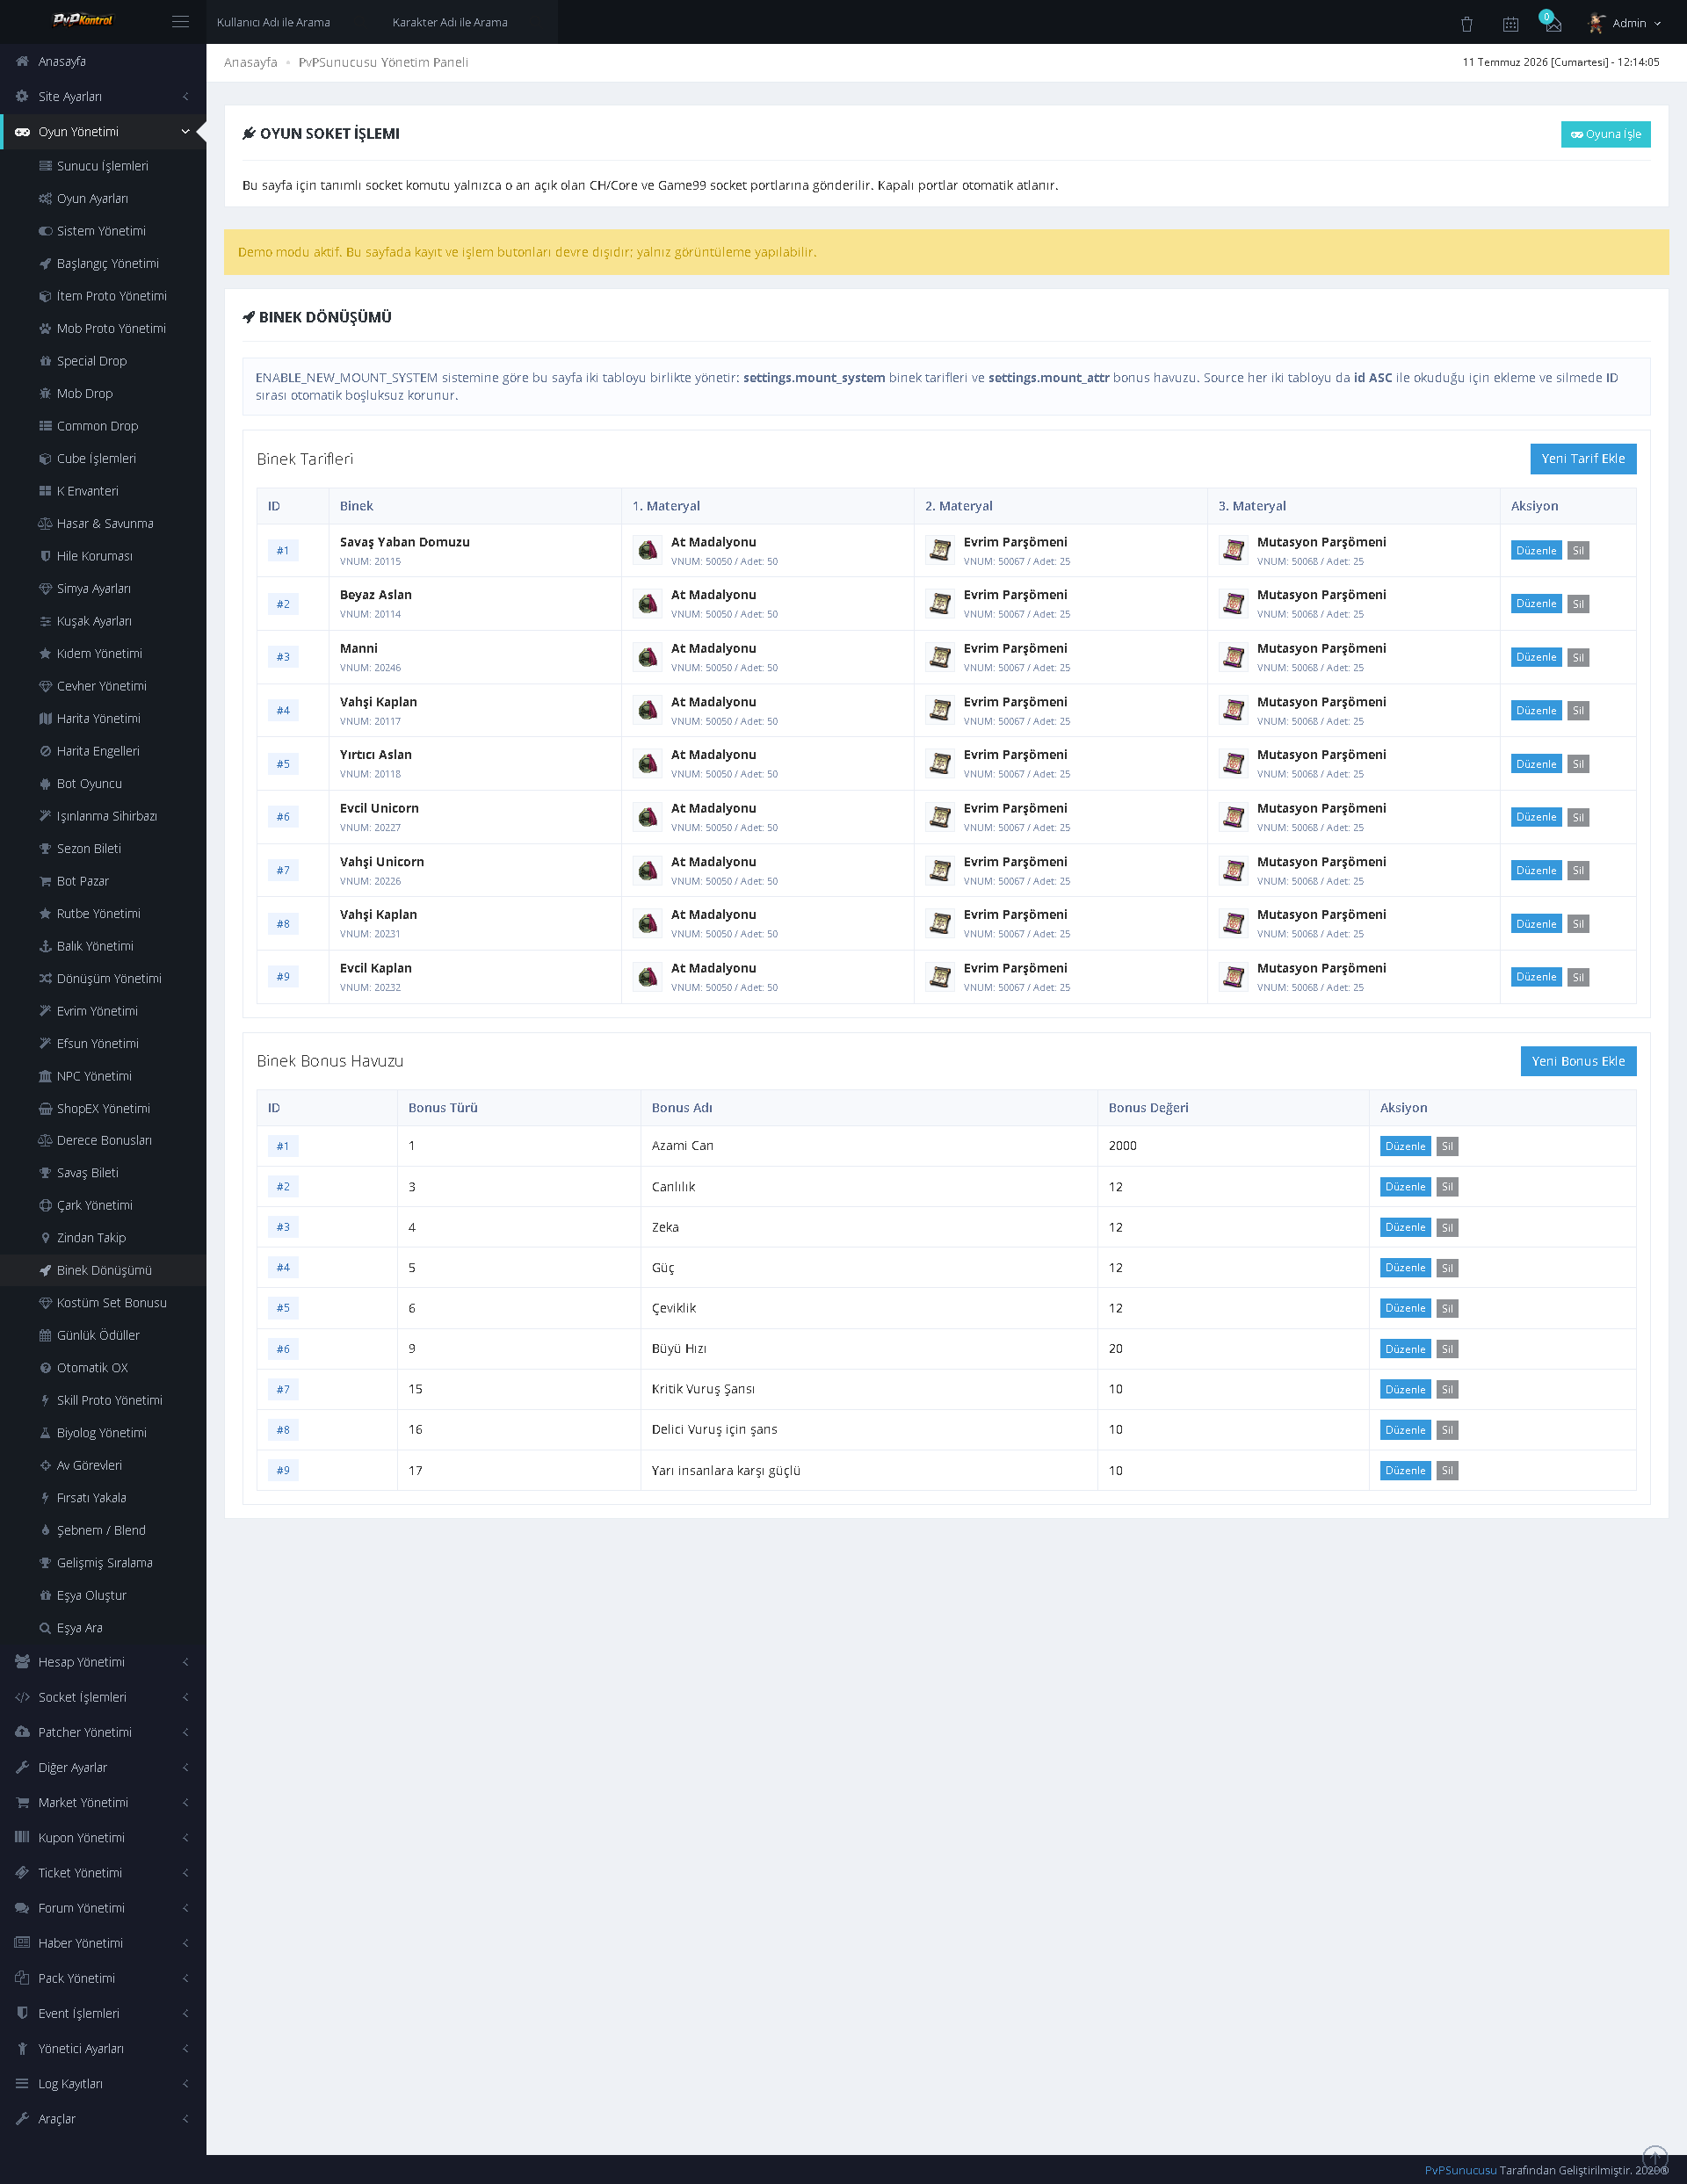
Task: Click the PvP Kontrol logo
Action: [83, 20]
